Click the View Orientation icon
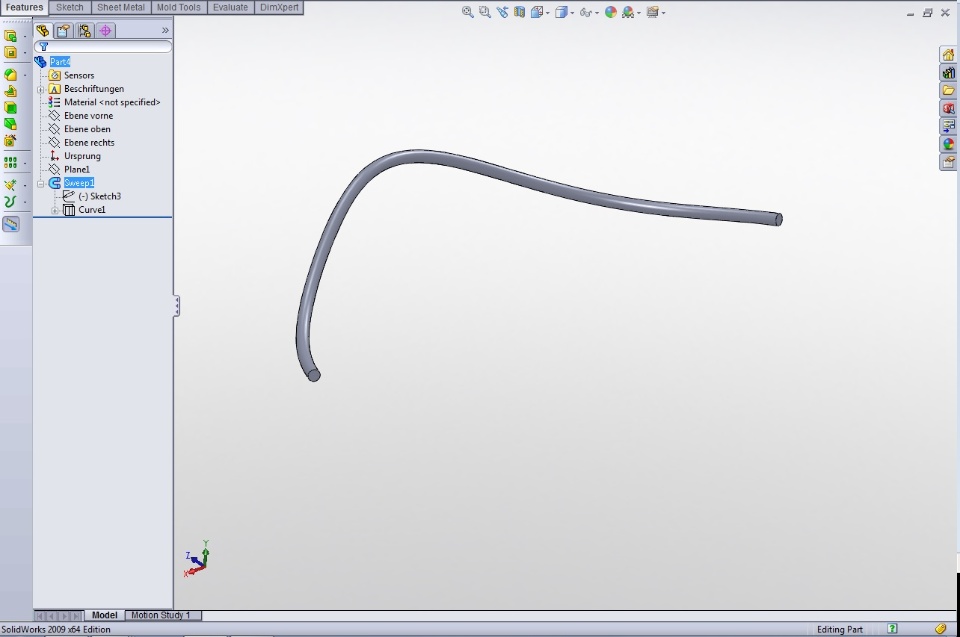Image resolution: width=960 pixels, height=637 pixels. [x=537, y=12]
